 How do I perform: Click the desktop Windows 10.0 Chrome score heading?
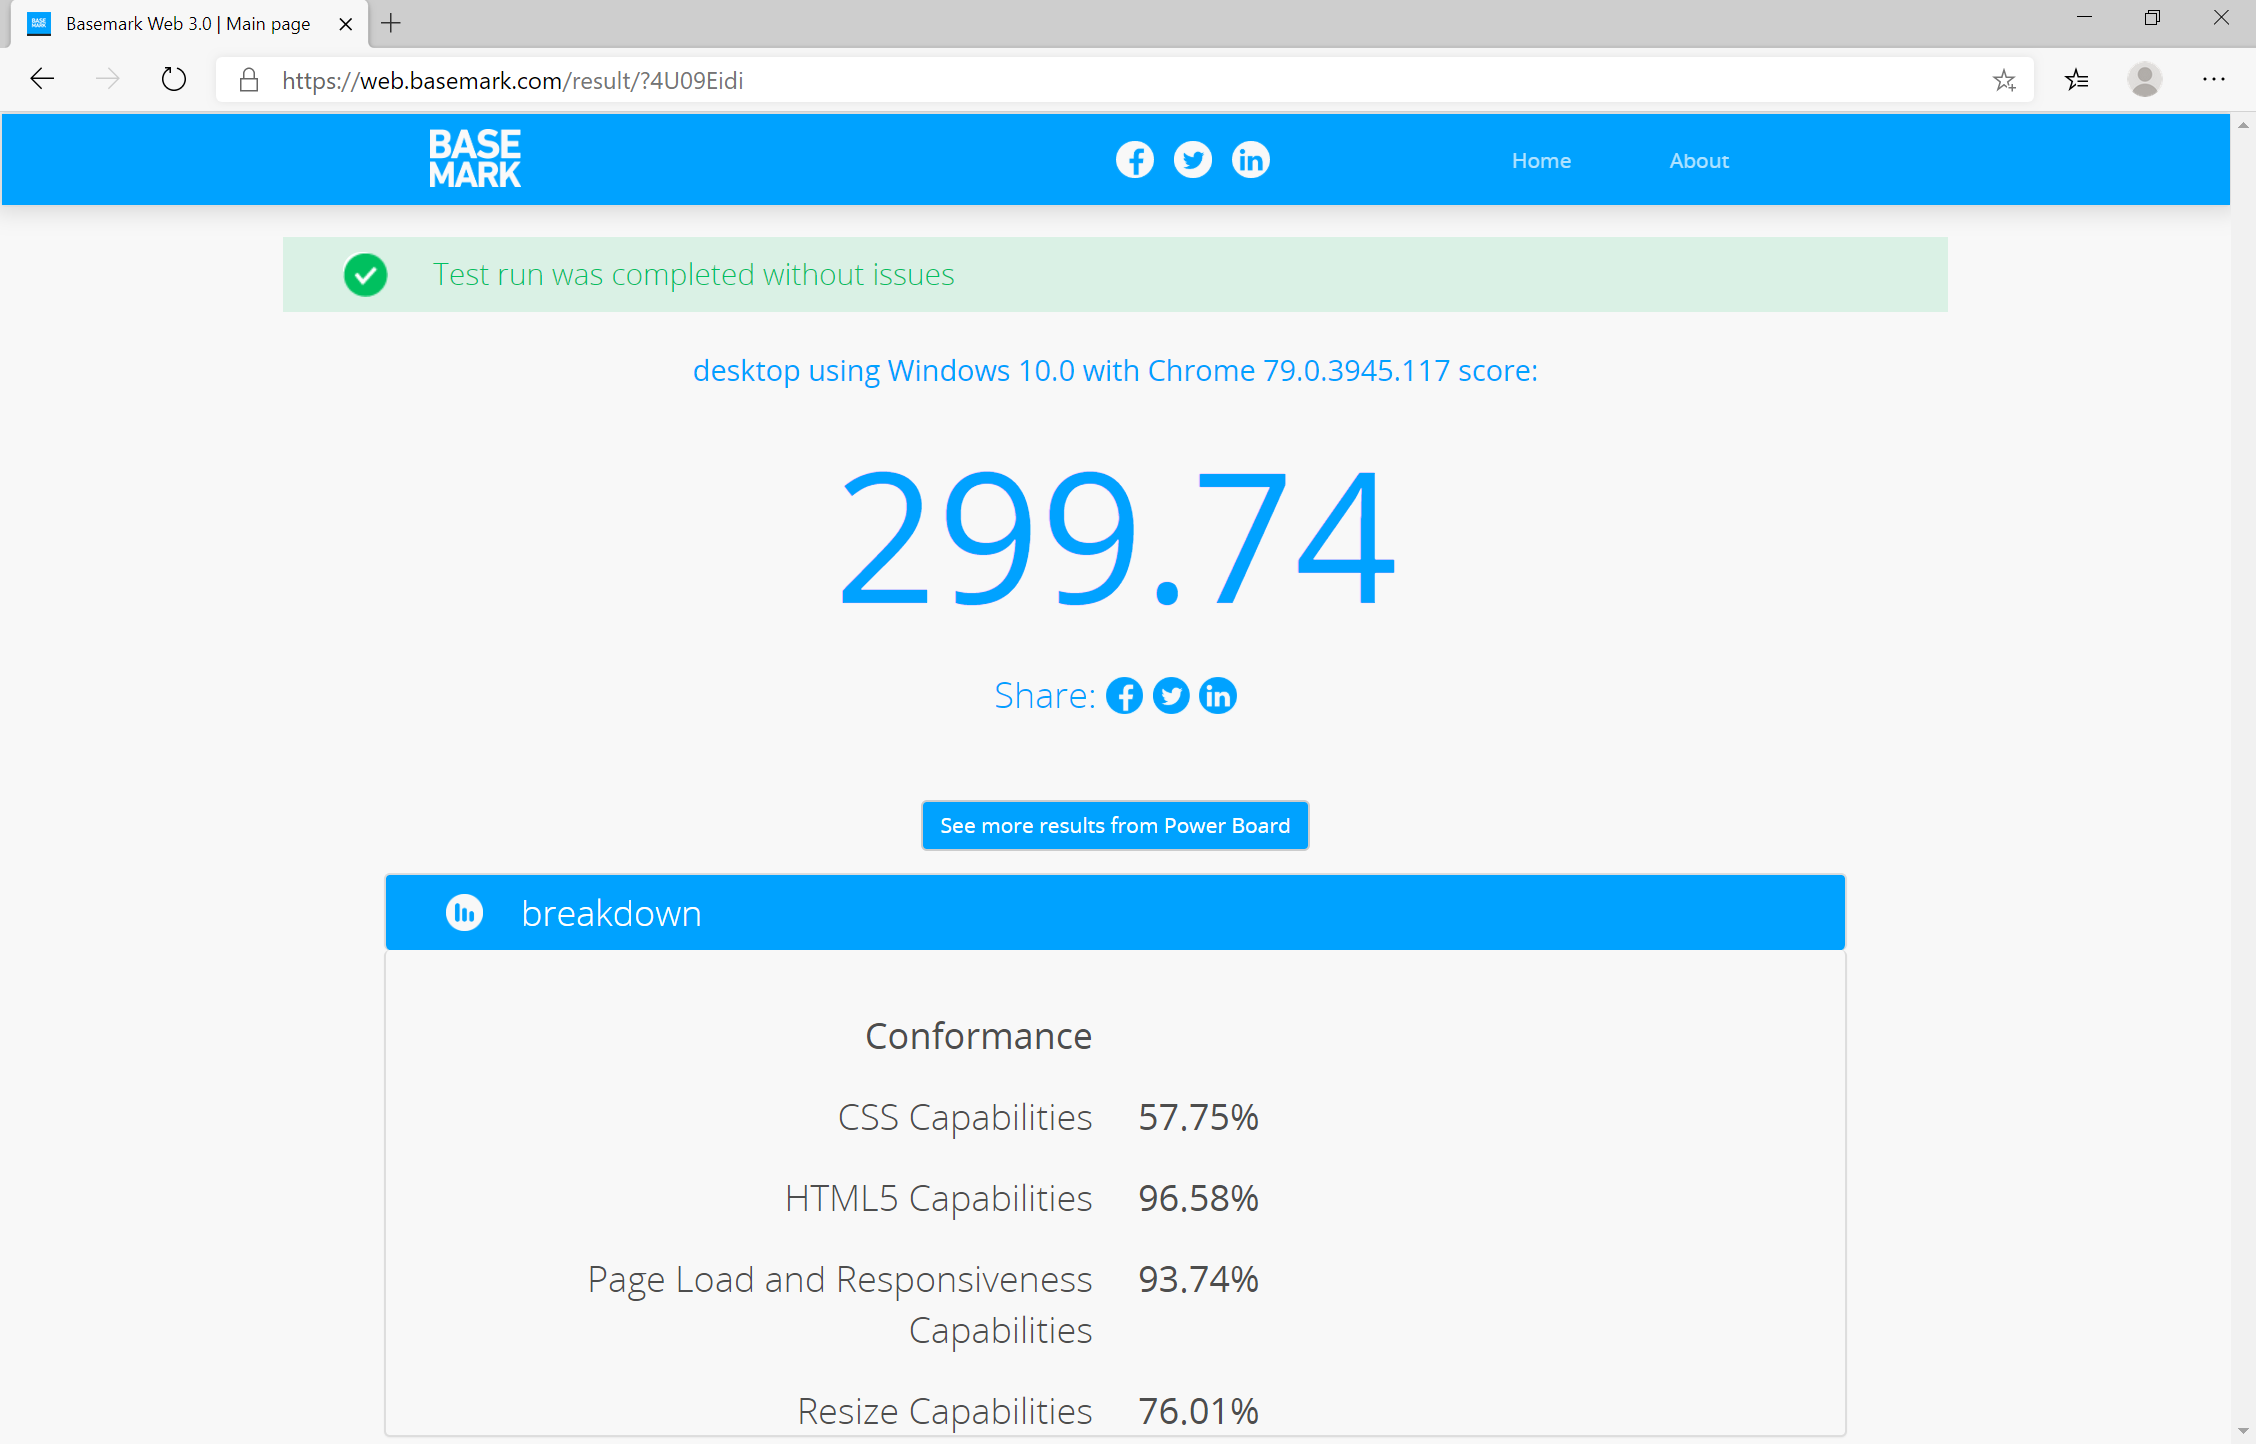[x=1115, y=371]
